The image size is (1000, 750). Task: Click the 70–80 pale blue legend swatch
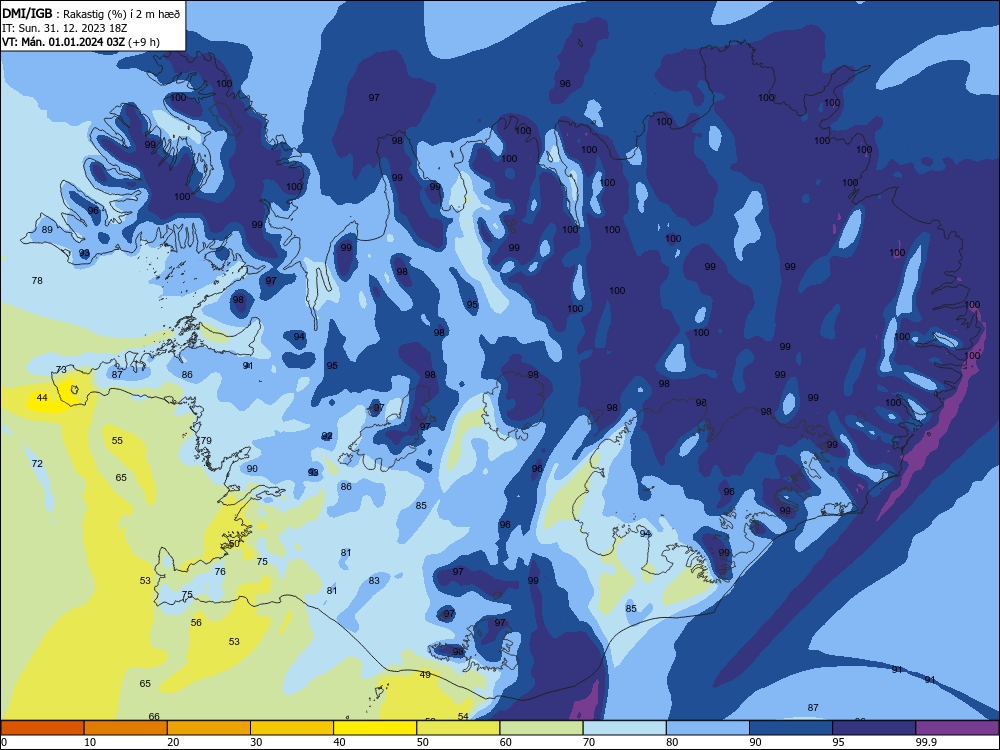click(x=624, y=728)
